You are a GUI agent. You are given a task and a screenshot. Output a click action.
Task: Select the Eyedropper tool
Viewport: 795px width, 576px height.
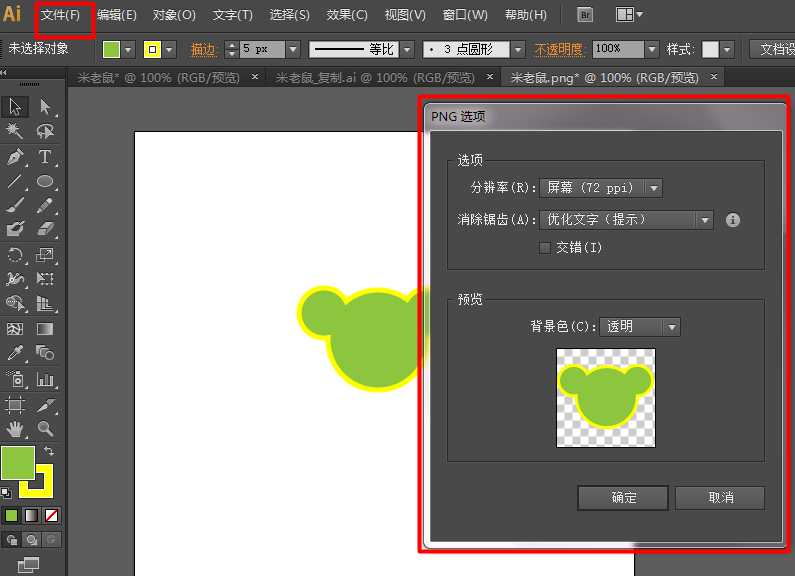(x=15, y=352)
